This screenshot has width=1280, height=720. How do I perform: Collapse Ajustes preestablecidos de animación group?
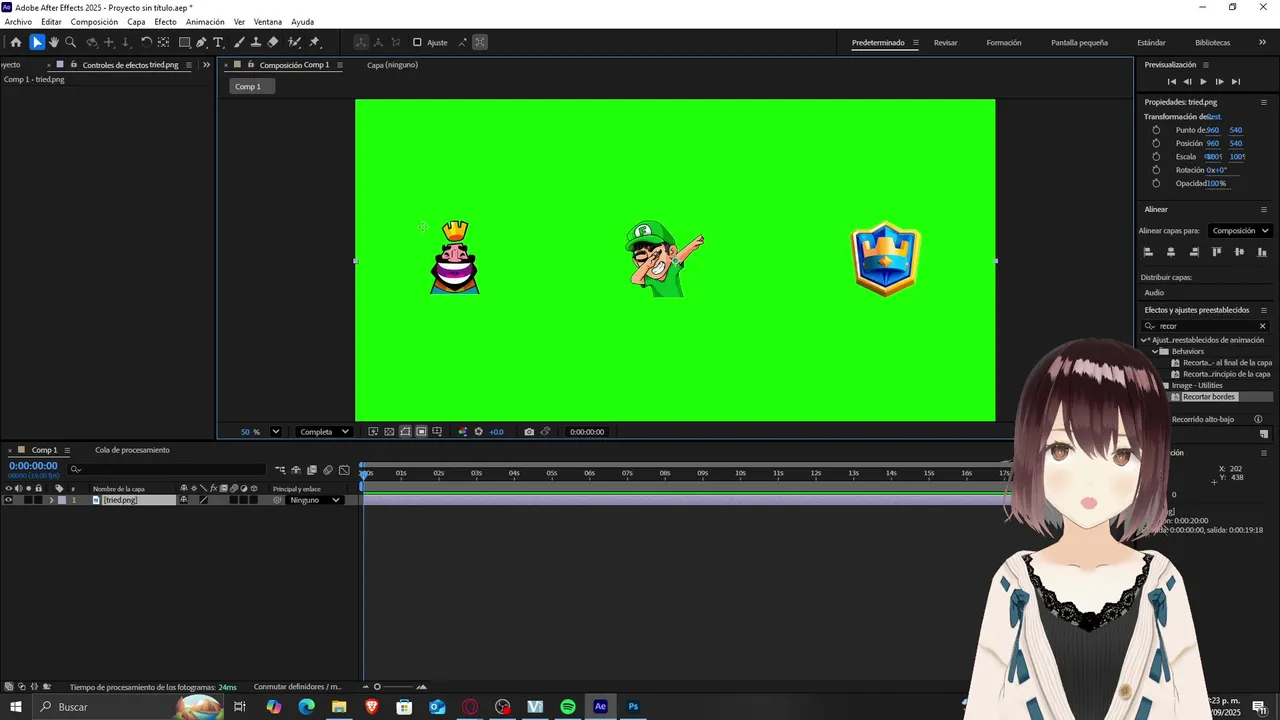(1146, 340)
